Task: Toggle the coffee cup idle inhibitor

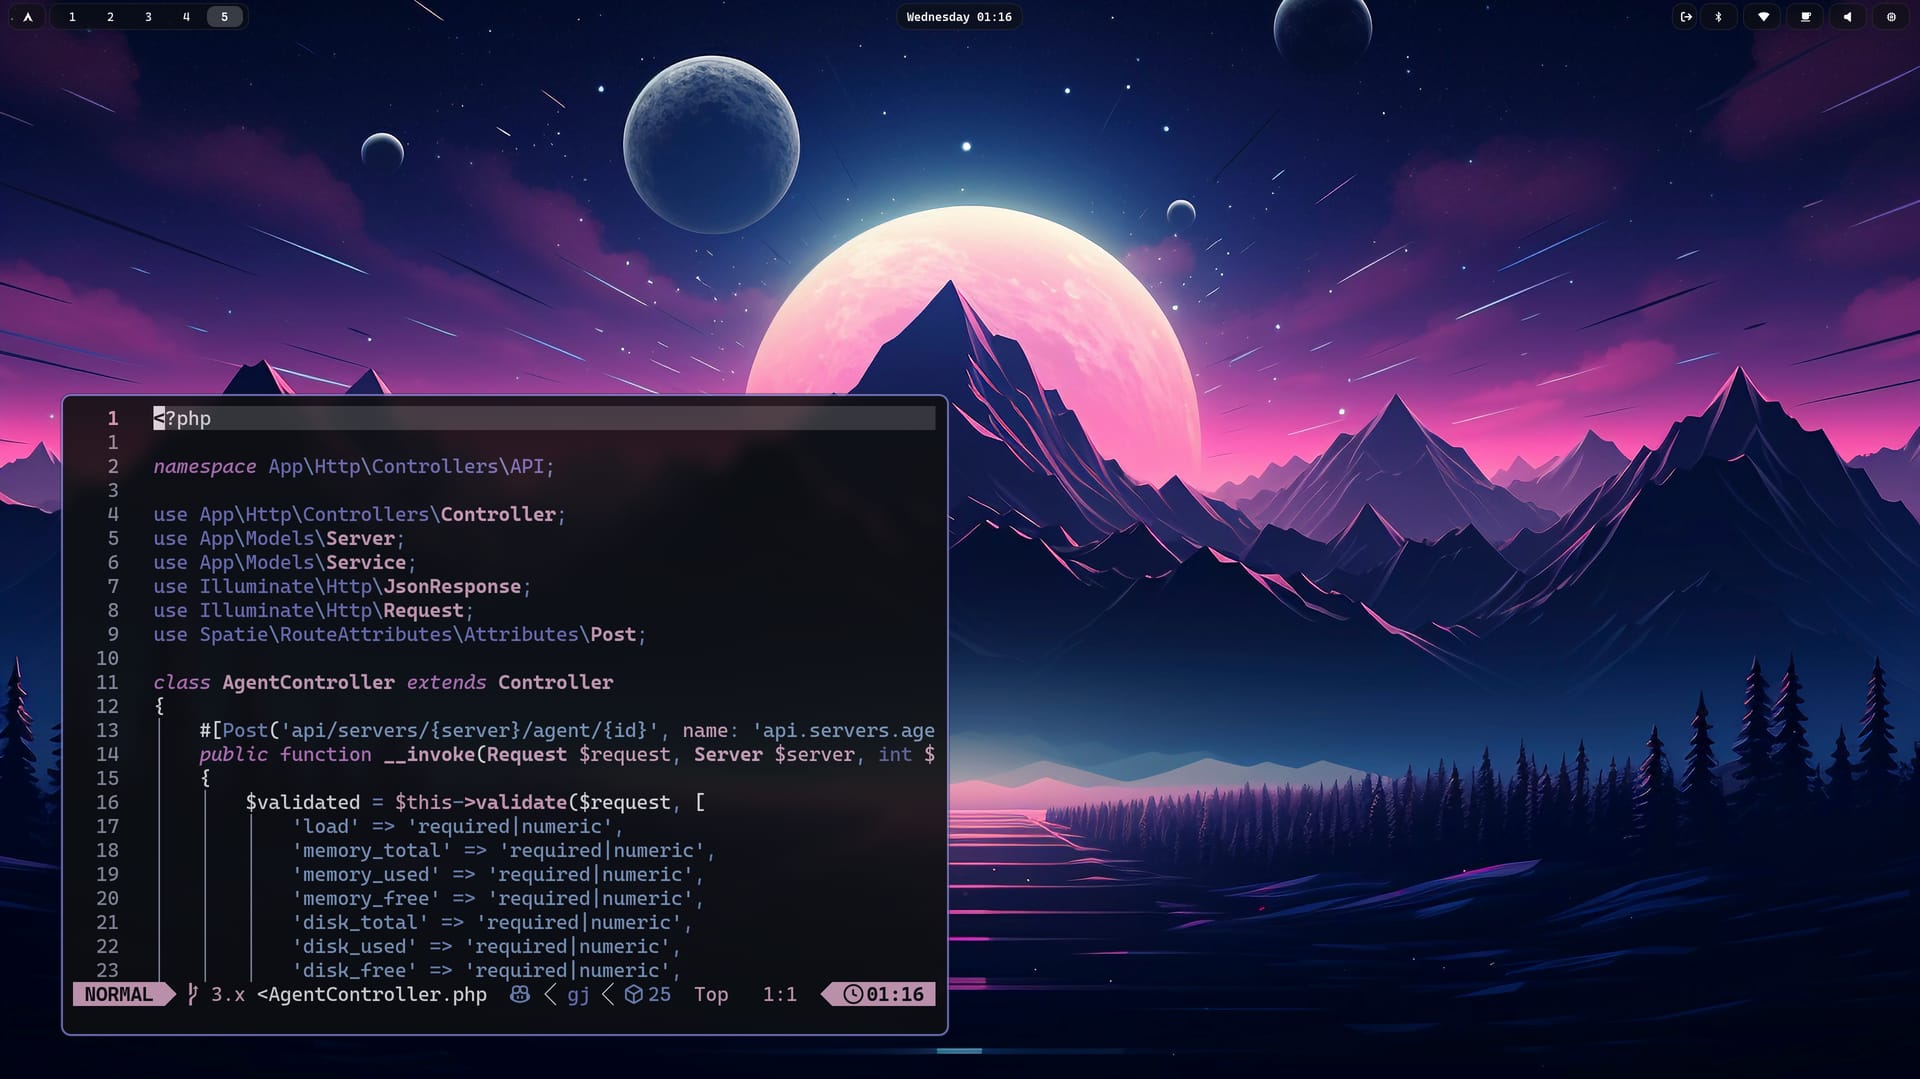Action: 1805,17
